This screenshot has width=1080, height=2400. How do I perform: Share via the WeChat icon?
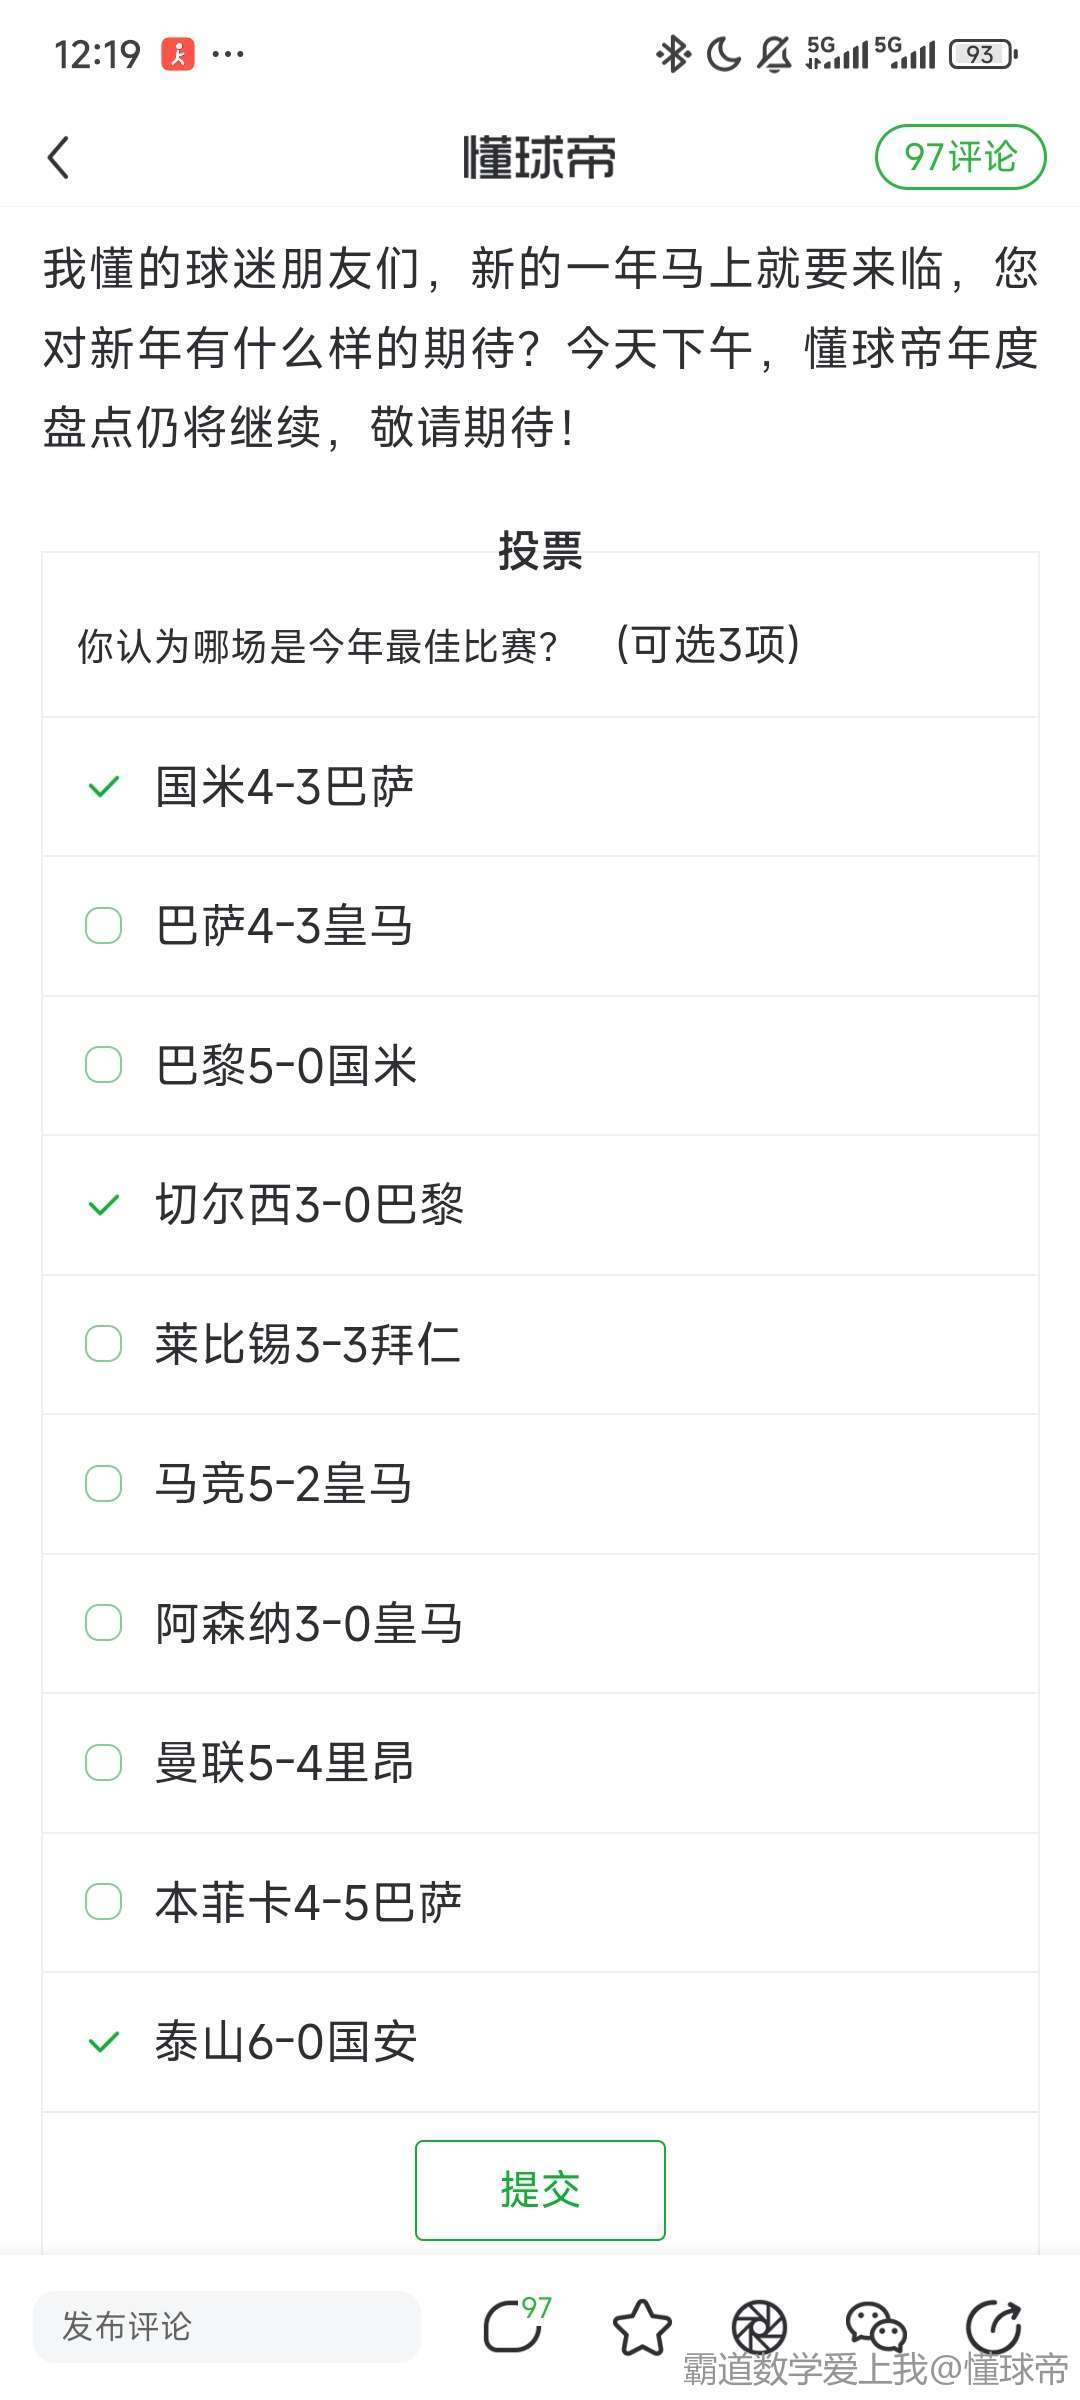pos(875,2326)
